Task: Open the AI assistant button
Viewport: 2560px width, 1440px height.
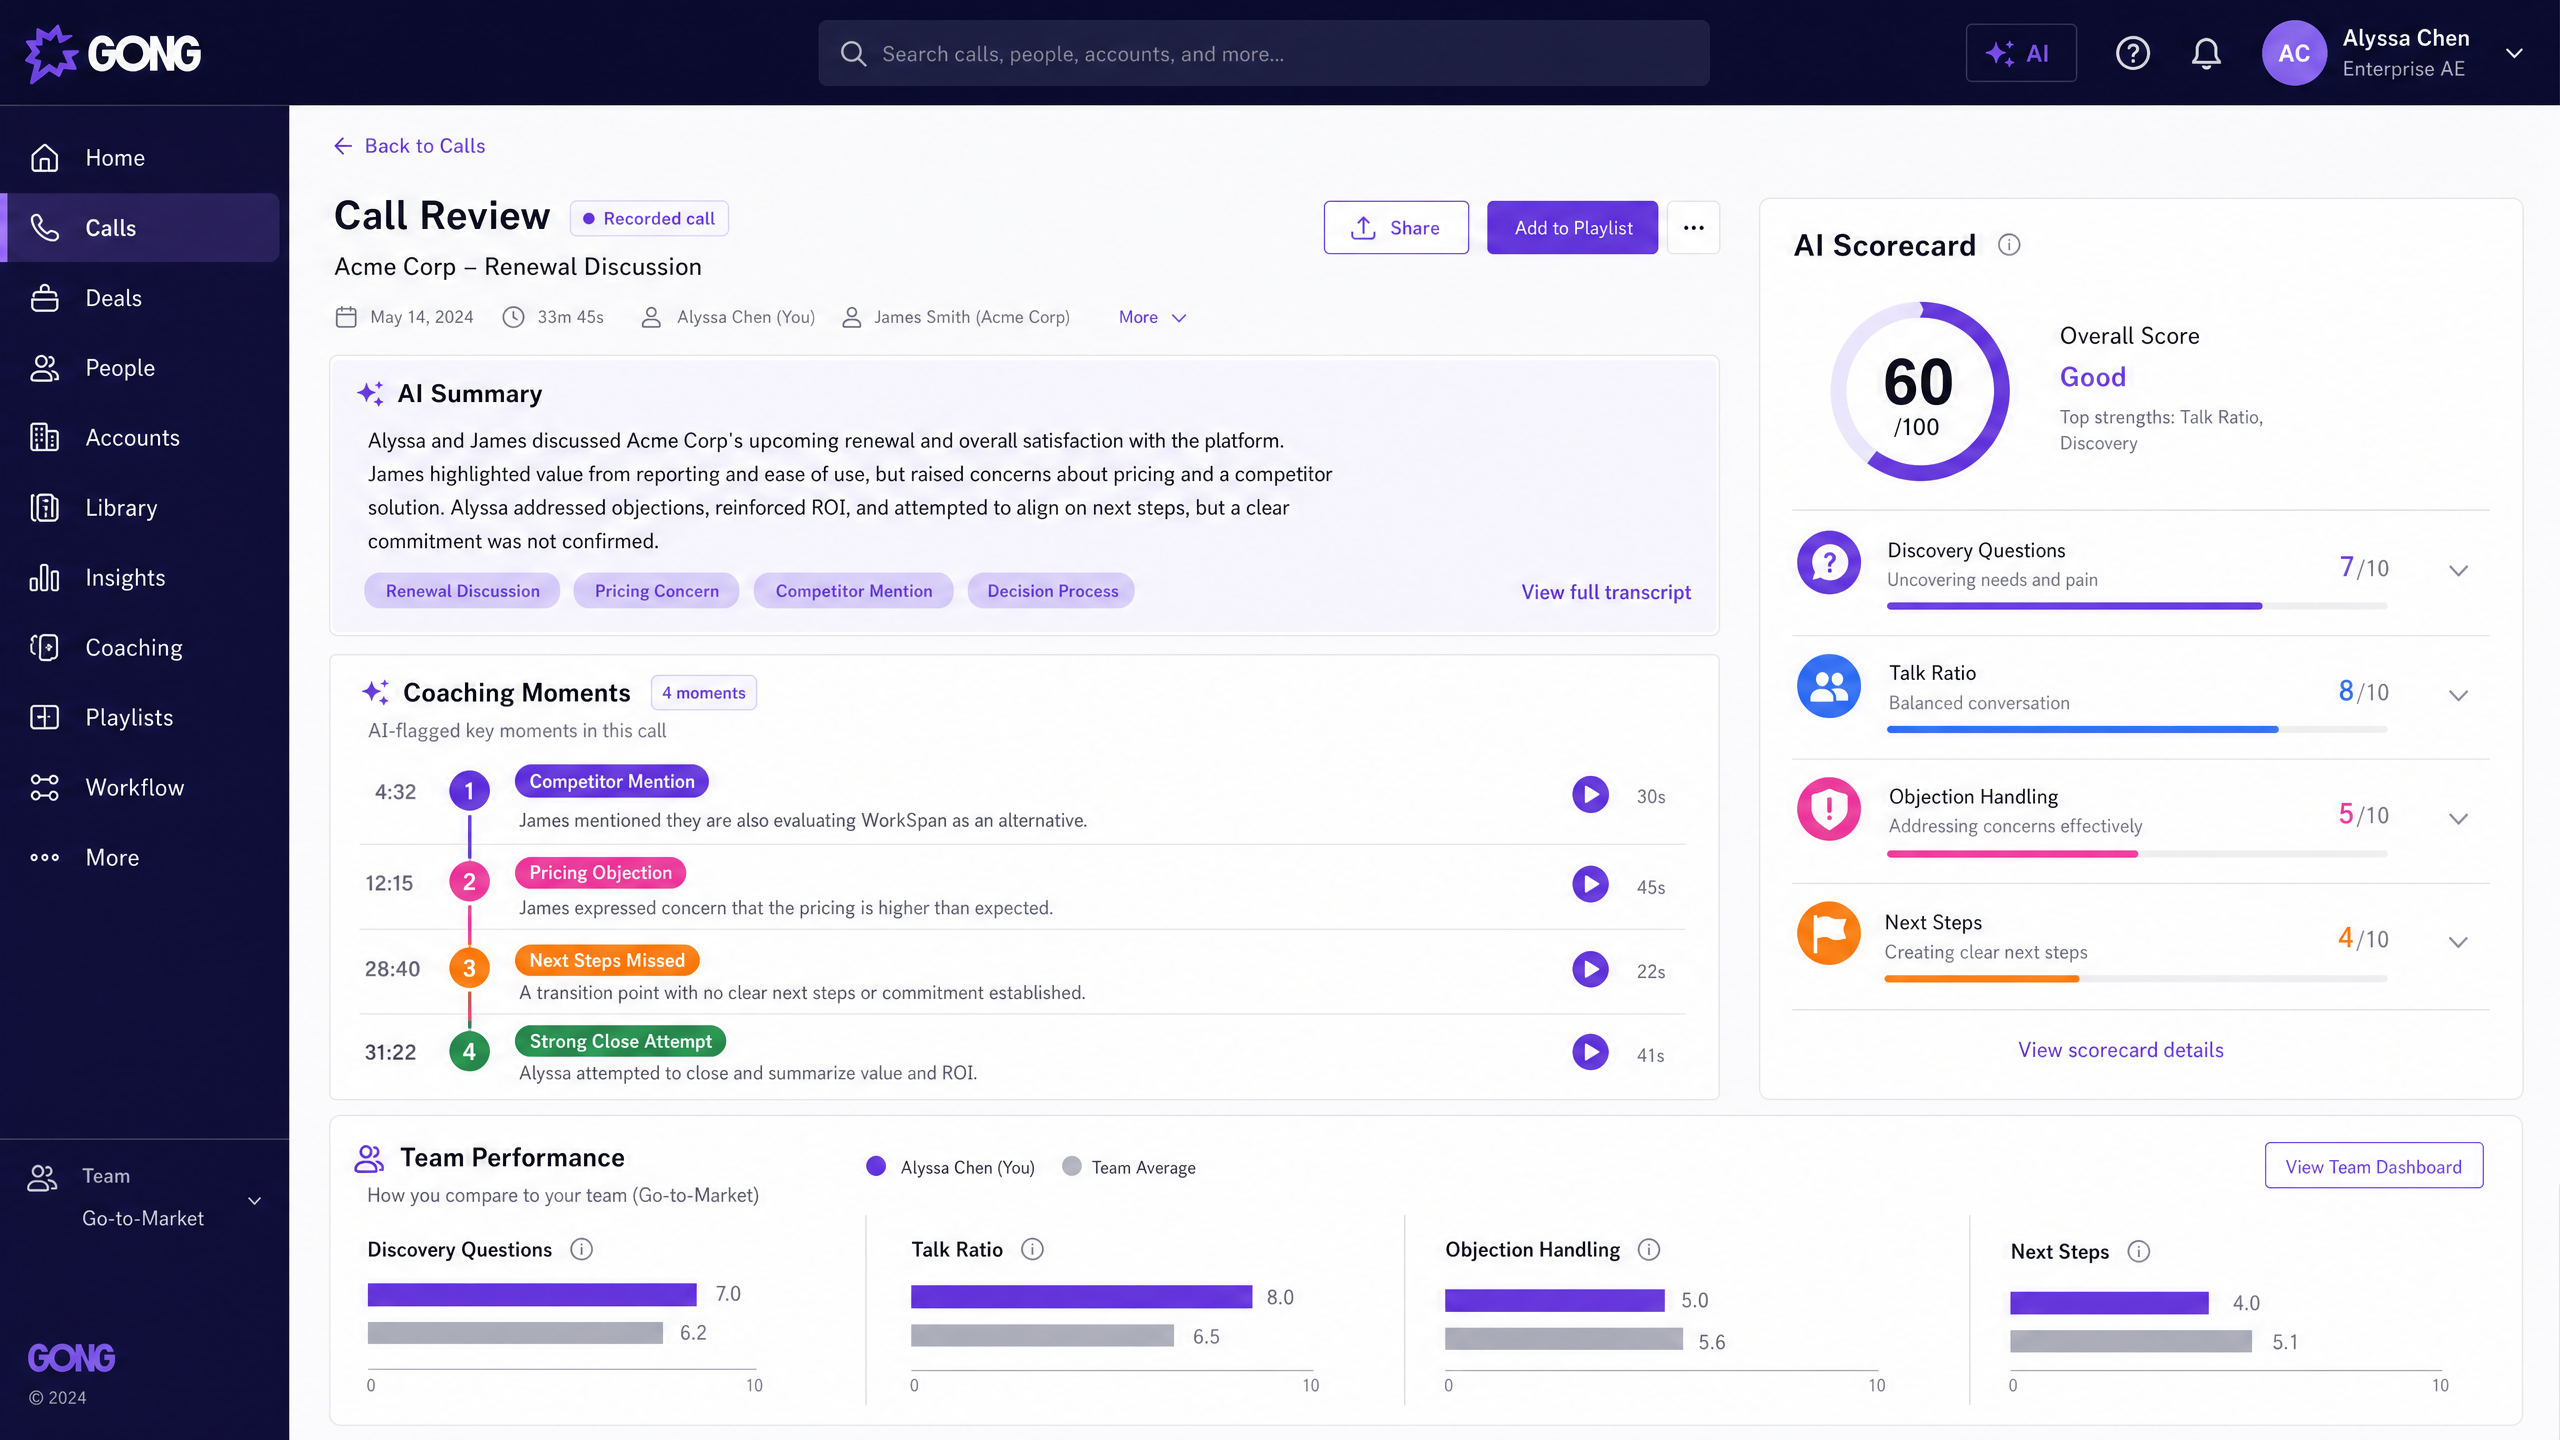Action: [2020, 53]
